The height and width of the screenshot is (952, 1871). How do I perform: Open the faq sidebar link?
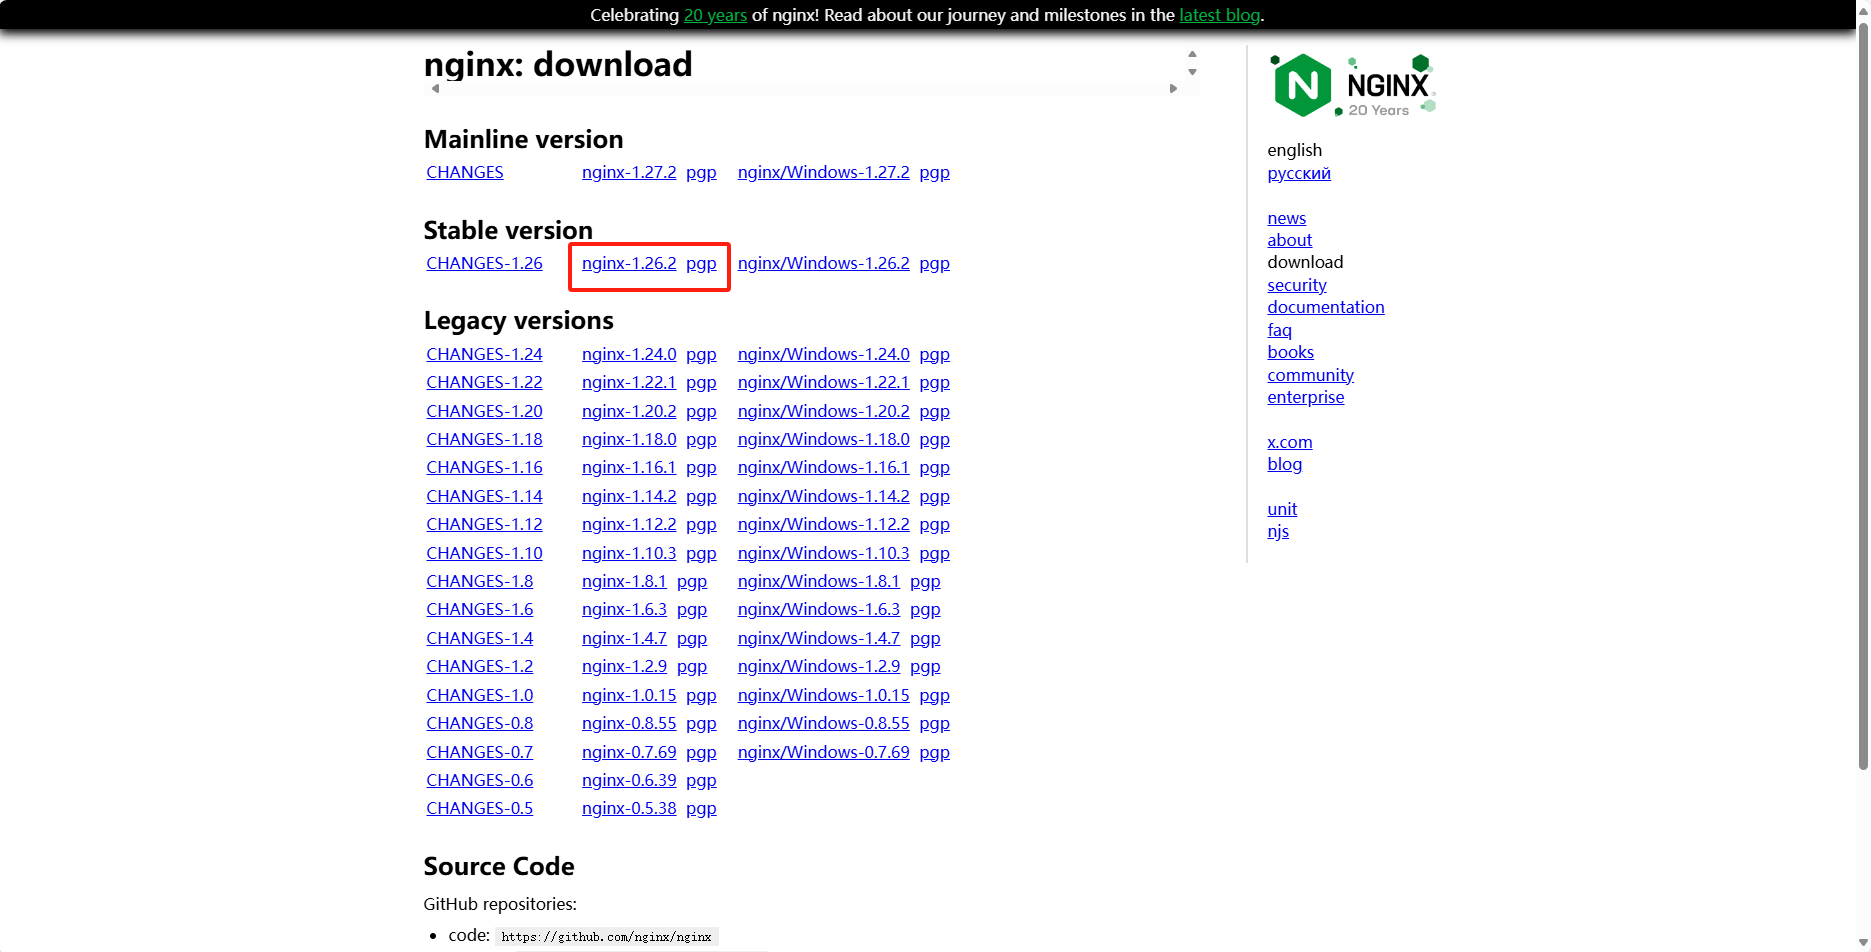click(1279, 330)
